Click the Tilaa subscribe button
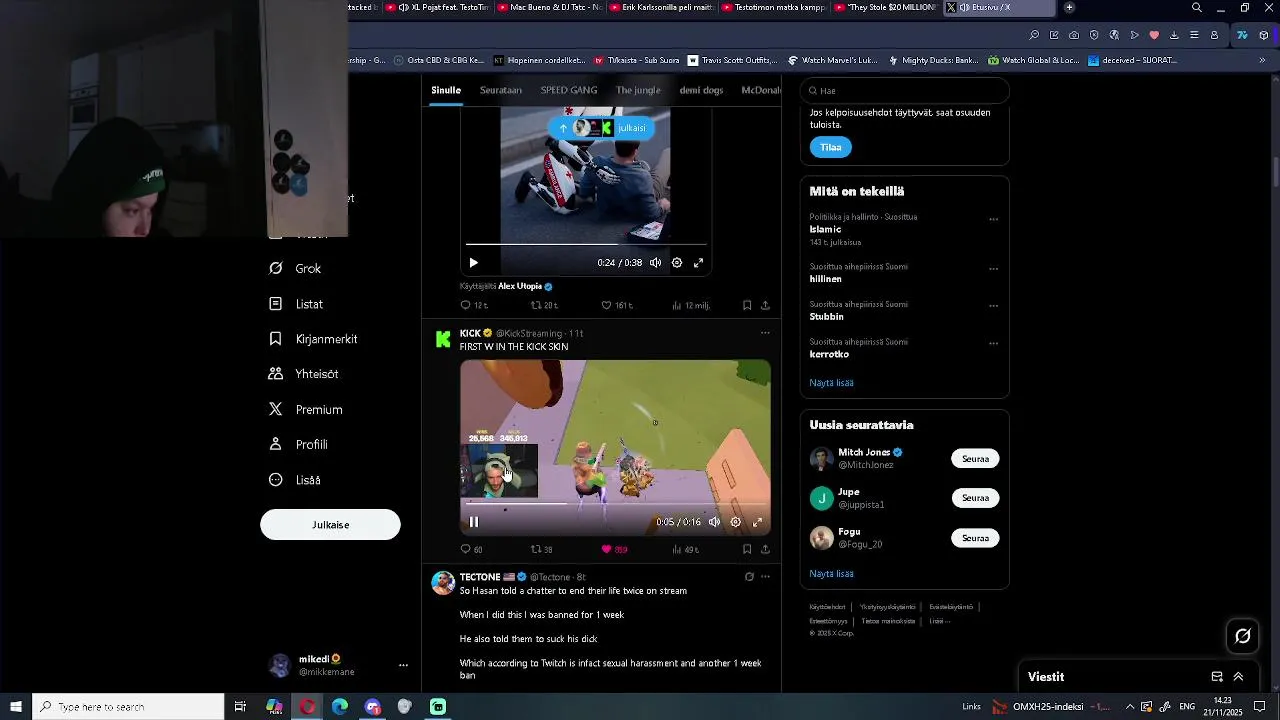1280x720 pixels. coord(831,147)
